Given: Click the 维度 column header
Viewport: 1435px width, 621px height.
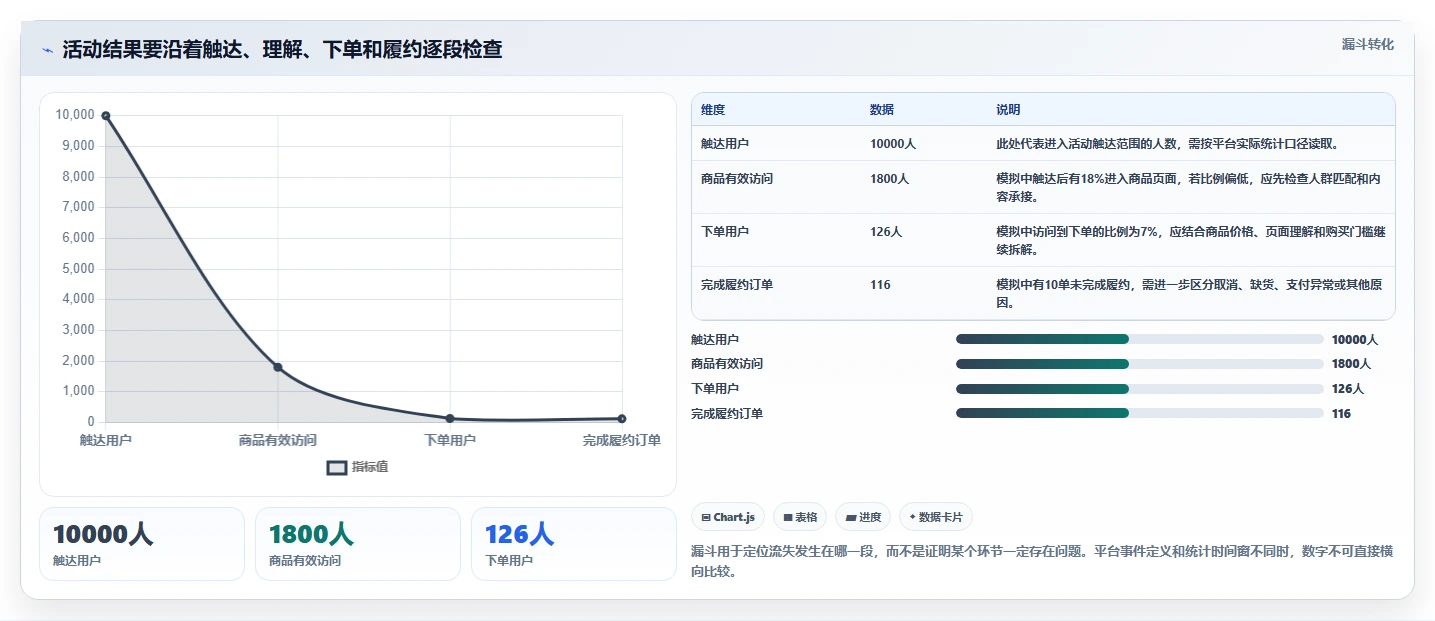Looking at the screenshot, I should point(713,109).
